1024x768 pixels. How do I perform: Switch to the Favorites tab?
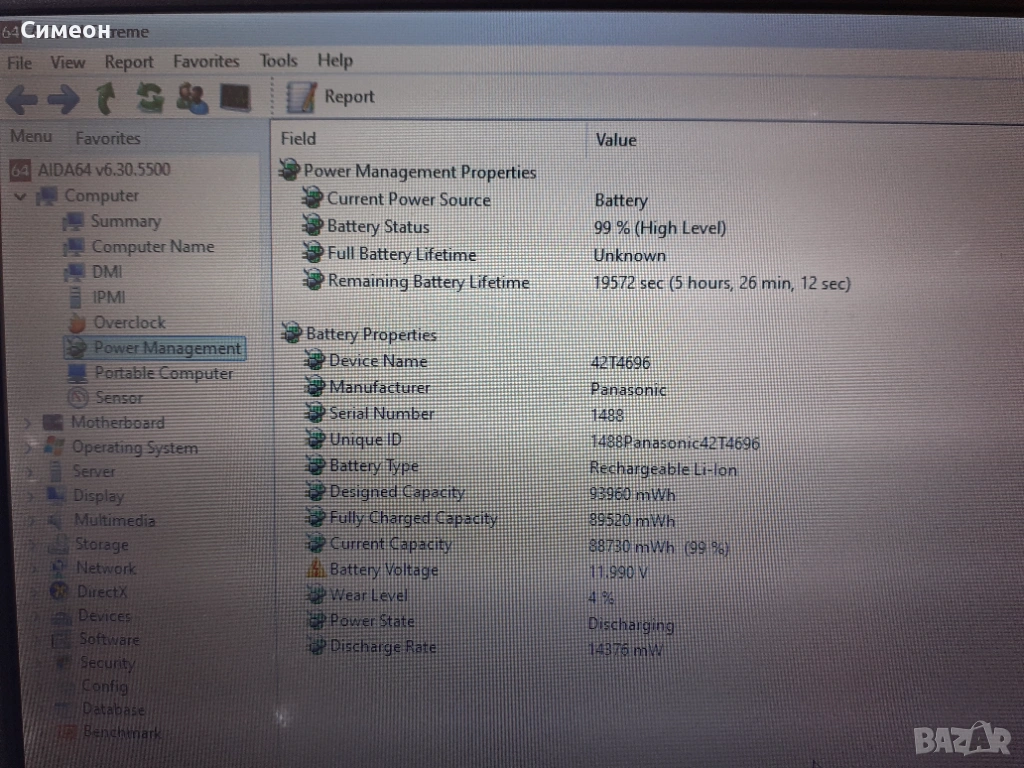(108, 138)
